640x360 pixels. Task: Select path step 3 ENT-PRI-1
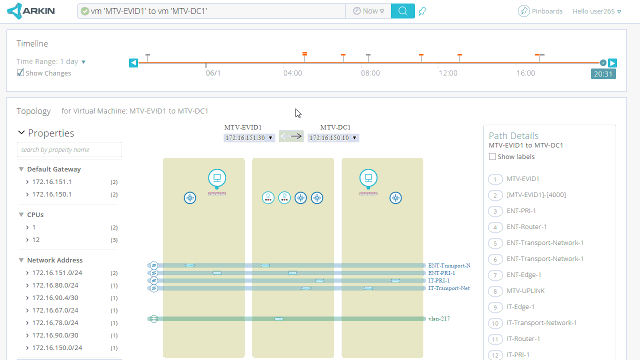click(512, 211)
